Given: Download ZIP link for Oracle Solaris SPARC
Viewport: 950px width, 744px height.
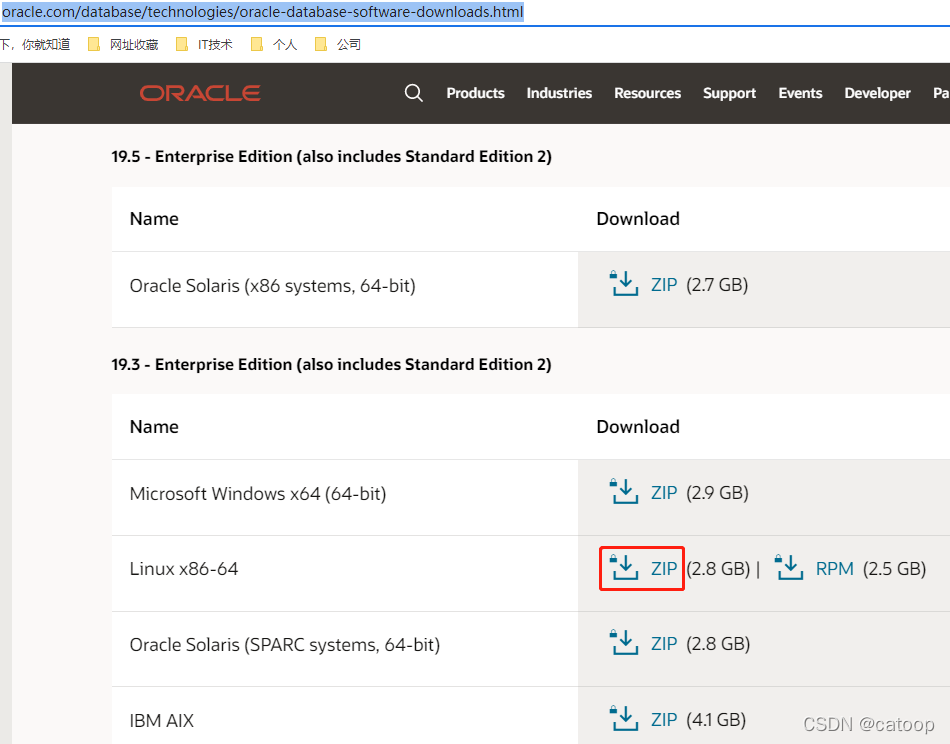Looking at the screenshot, I should click(664, 644).
